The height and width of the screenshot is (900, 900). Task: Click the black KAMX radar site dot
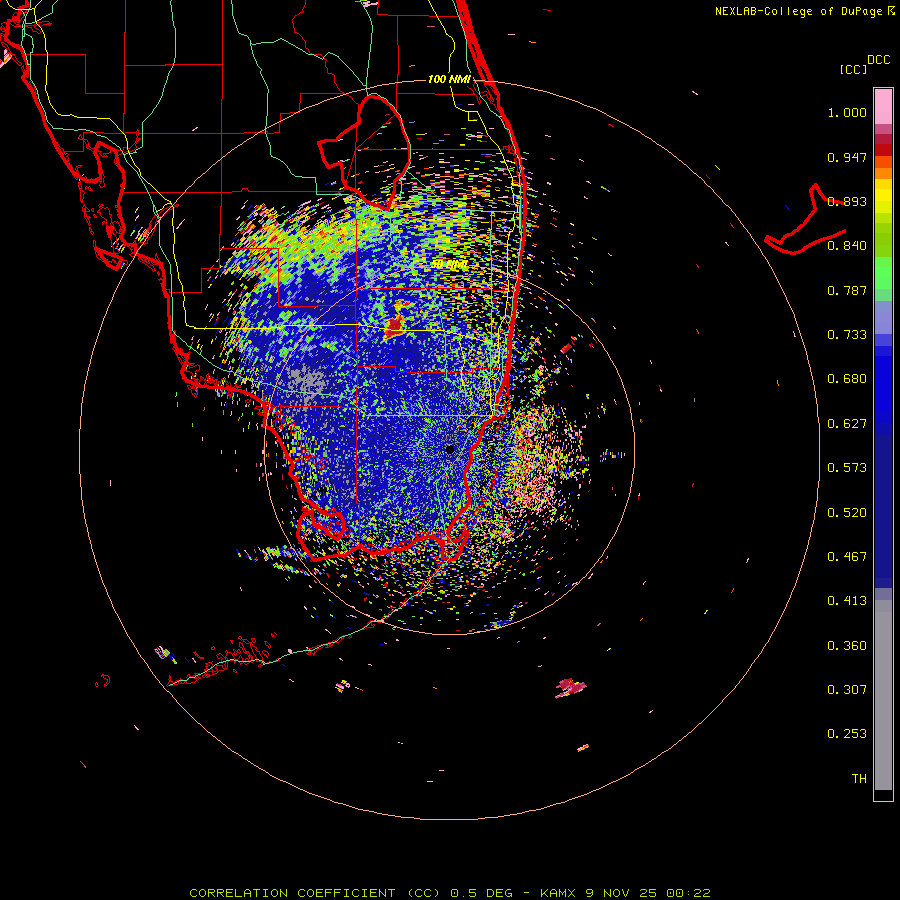pos(450,449)
